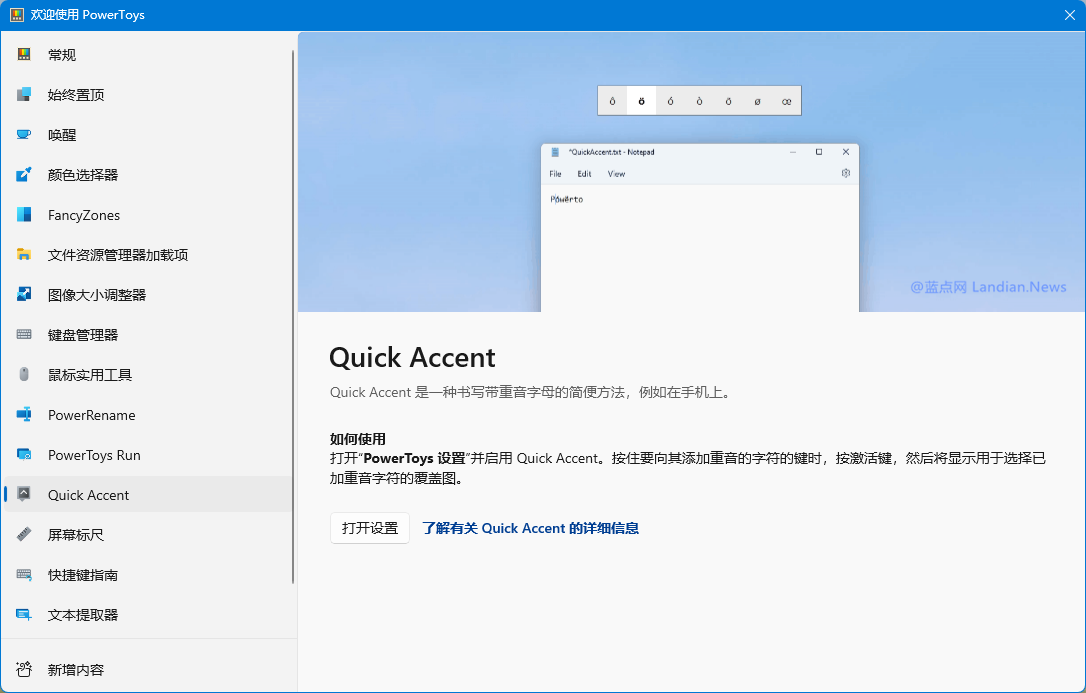Open 屏幕标尺 page
The height and width of the screenshot is (693, 1086).
tap(148, 535)
